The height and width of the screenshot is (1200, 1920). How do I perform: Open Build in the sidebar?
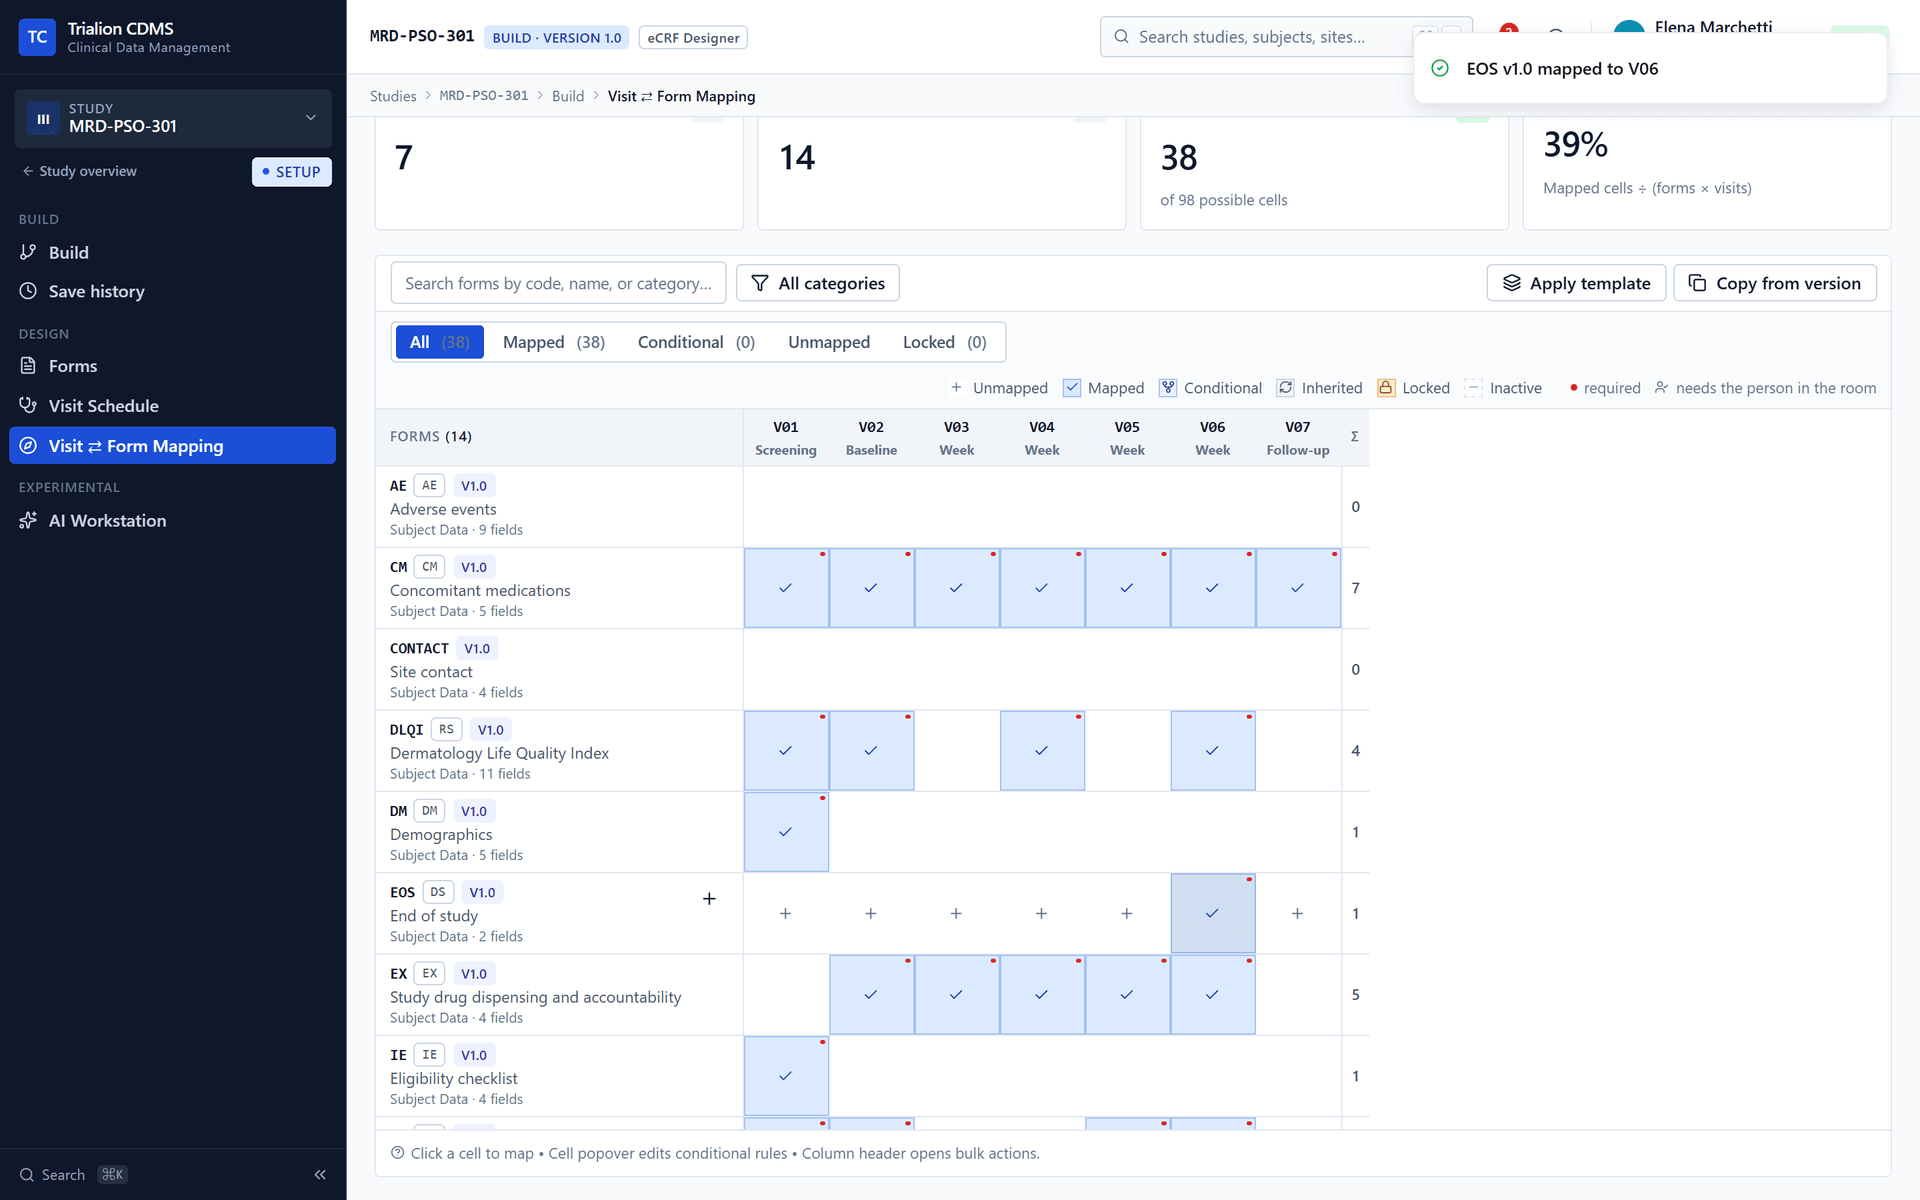[172, 252]
